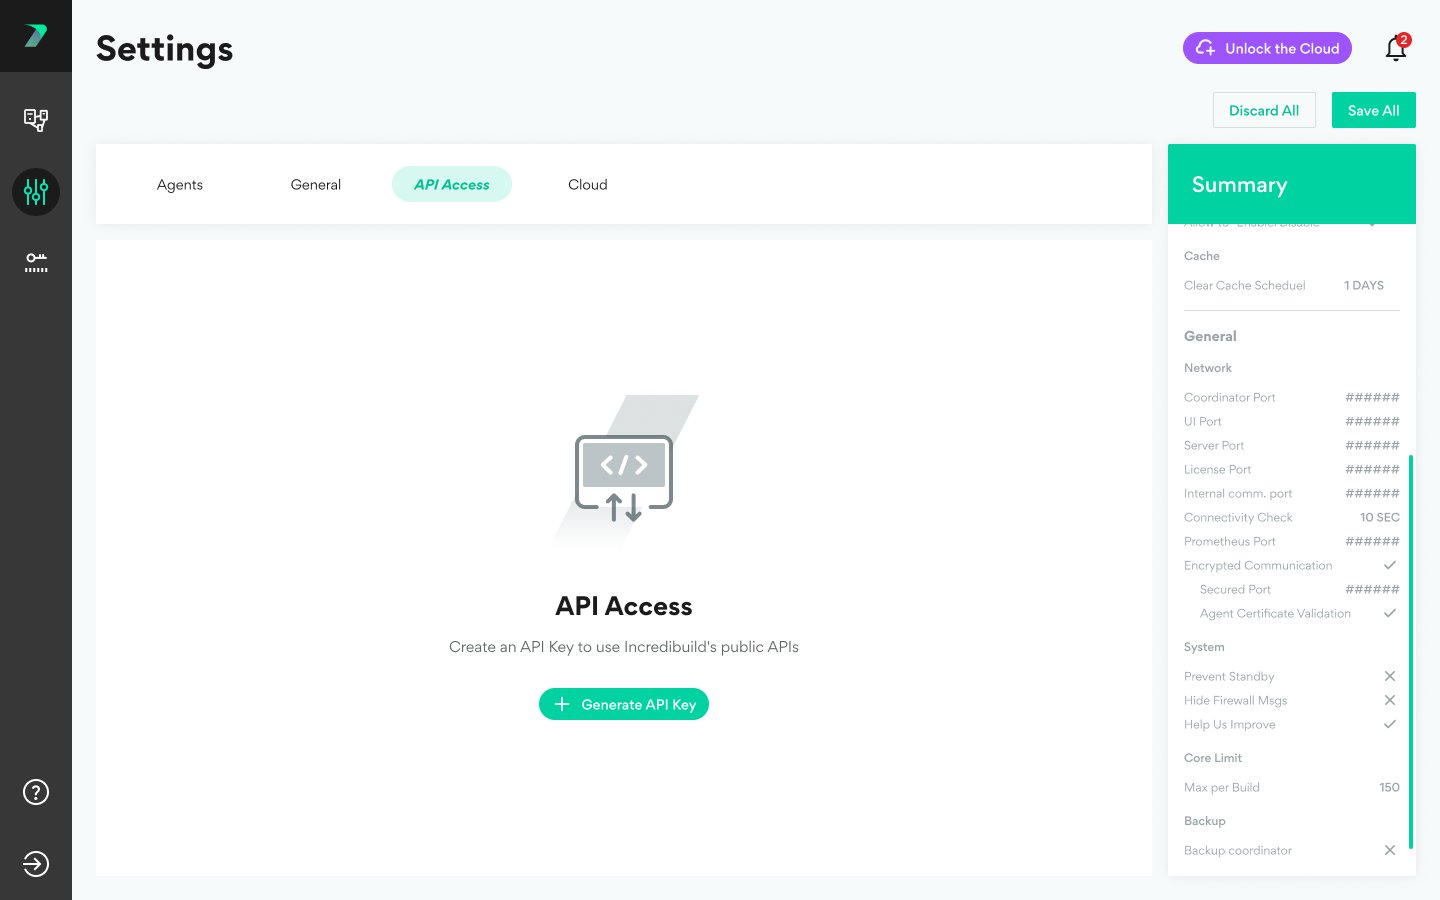This screenshot has width=1440, height=900.
Task: Click the License Port masked value
Action: [x=1372, y=469]
